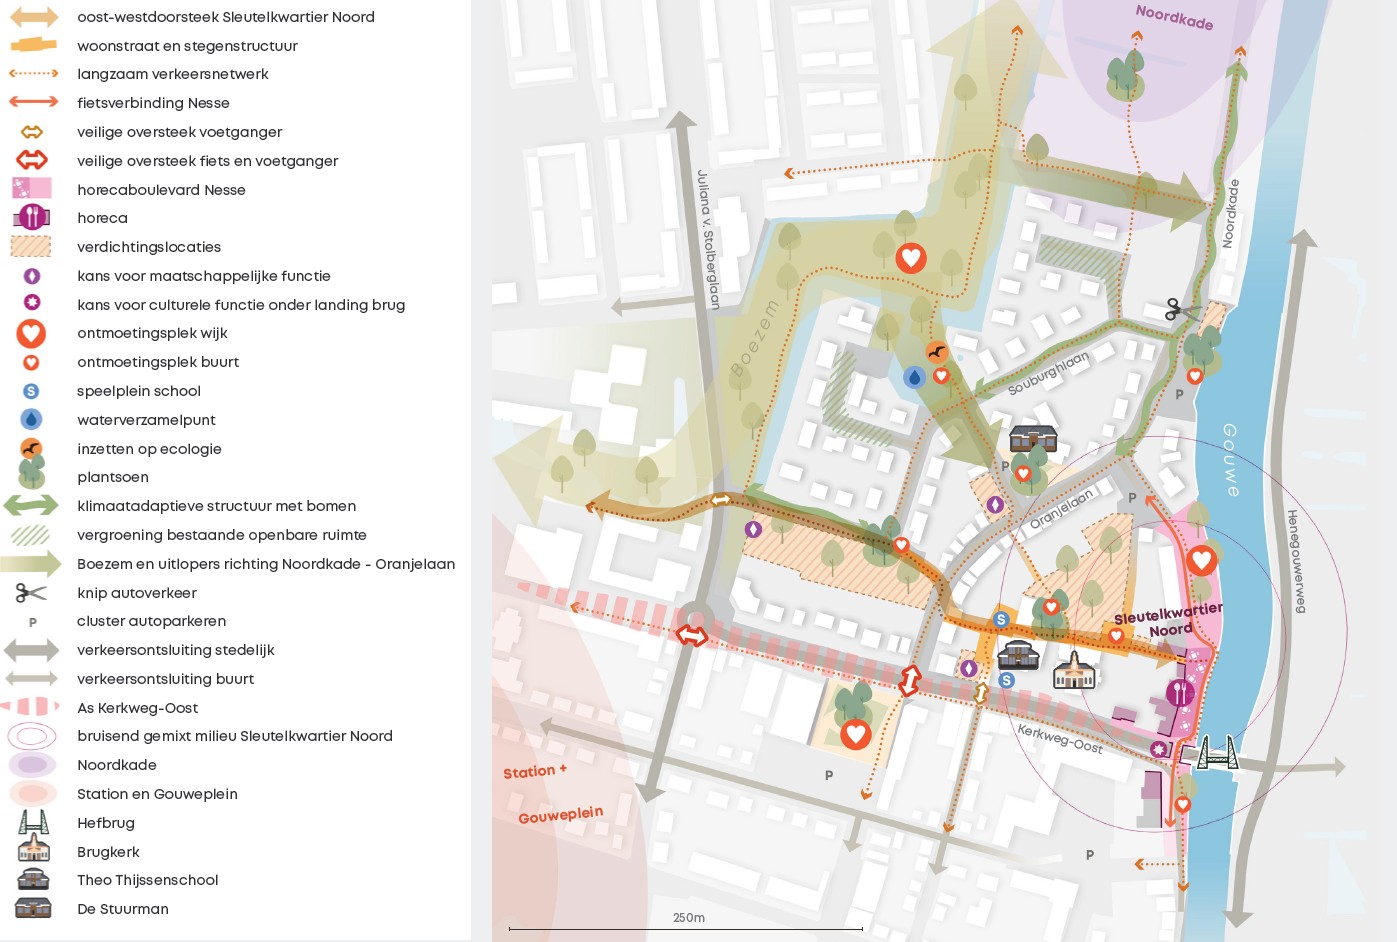Screen dimensions: 1397x942
Task: Select the 'inzetten op ecologie' bird legend icon
Action: click(x=31, y=448)
